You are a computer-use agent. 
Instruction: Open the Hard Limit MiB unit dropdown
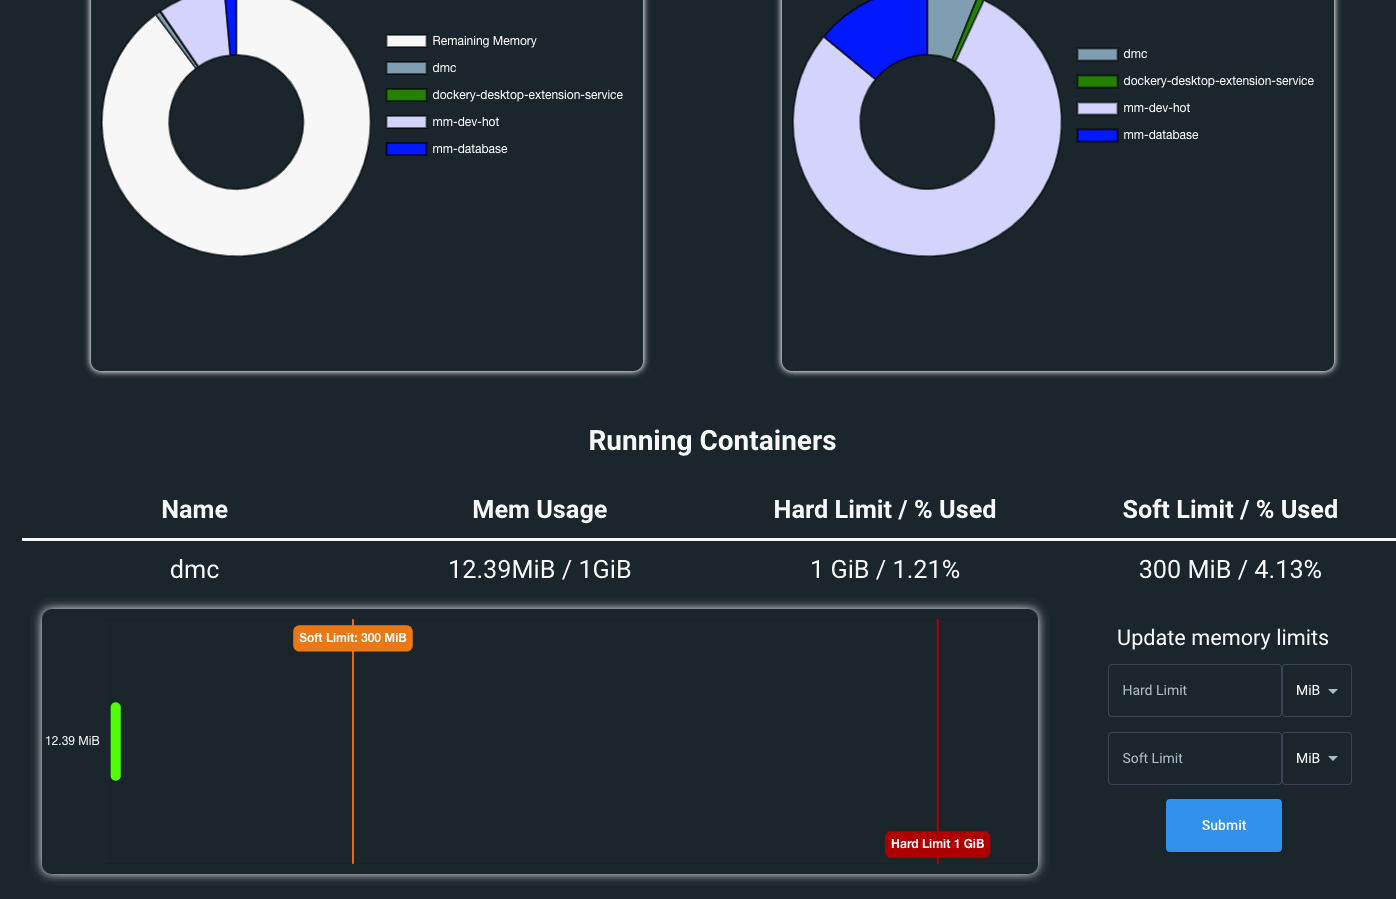[x=1317, y=690]
